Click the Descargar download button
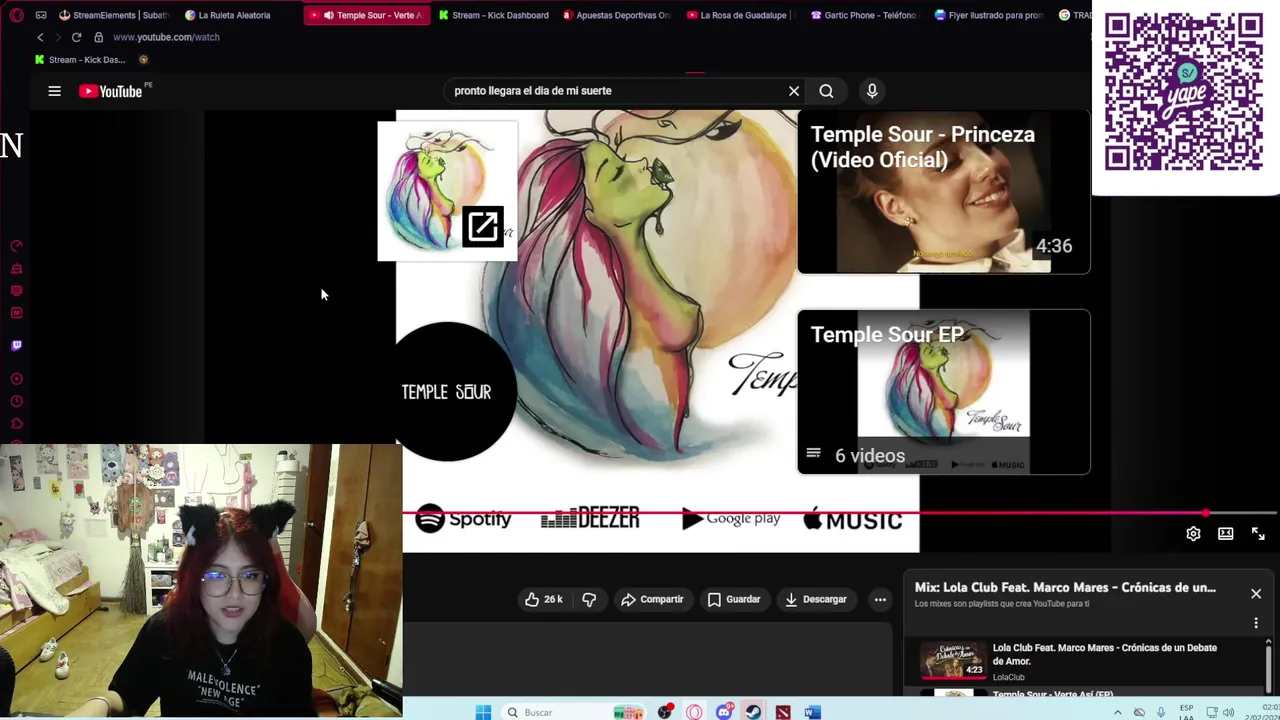This screenshot has width=1280, height=720. 816,599
